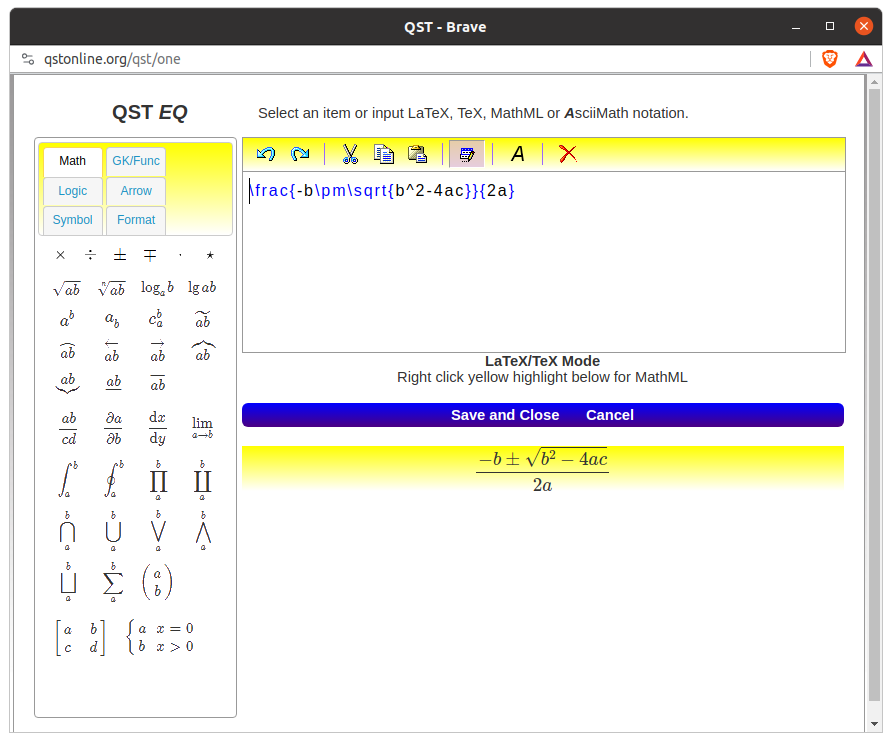Insert the plus-minus symbol
Viewport: 892px width, 742px height.
120,255
